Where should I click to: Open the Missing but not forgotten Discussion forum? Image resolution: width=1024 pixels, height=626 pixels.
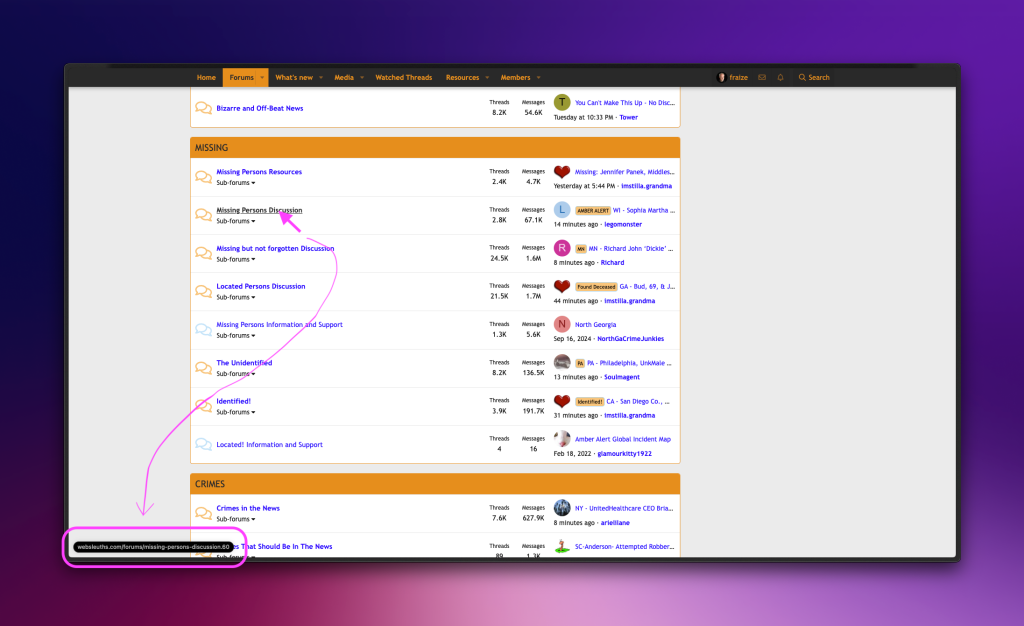(275, 248)
